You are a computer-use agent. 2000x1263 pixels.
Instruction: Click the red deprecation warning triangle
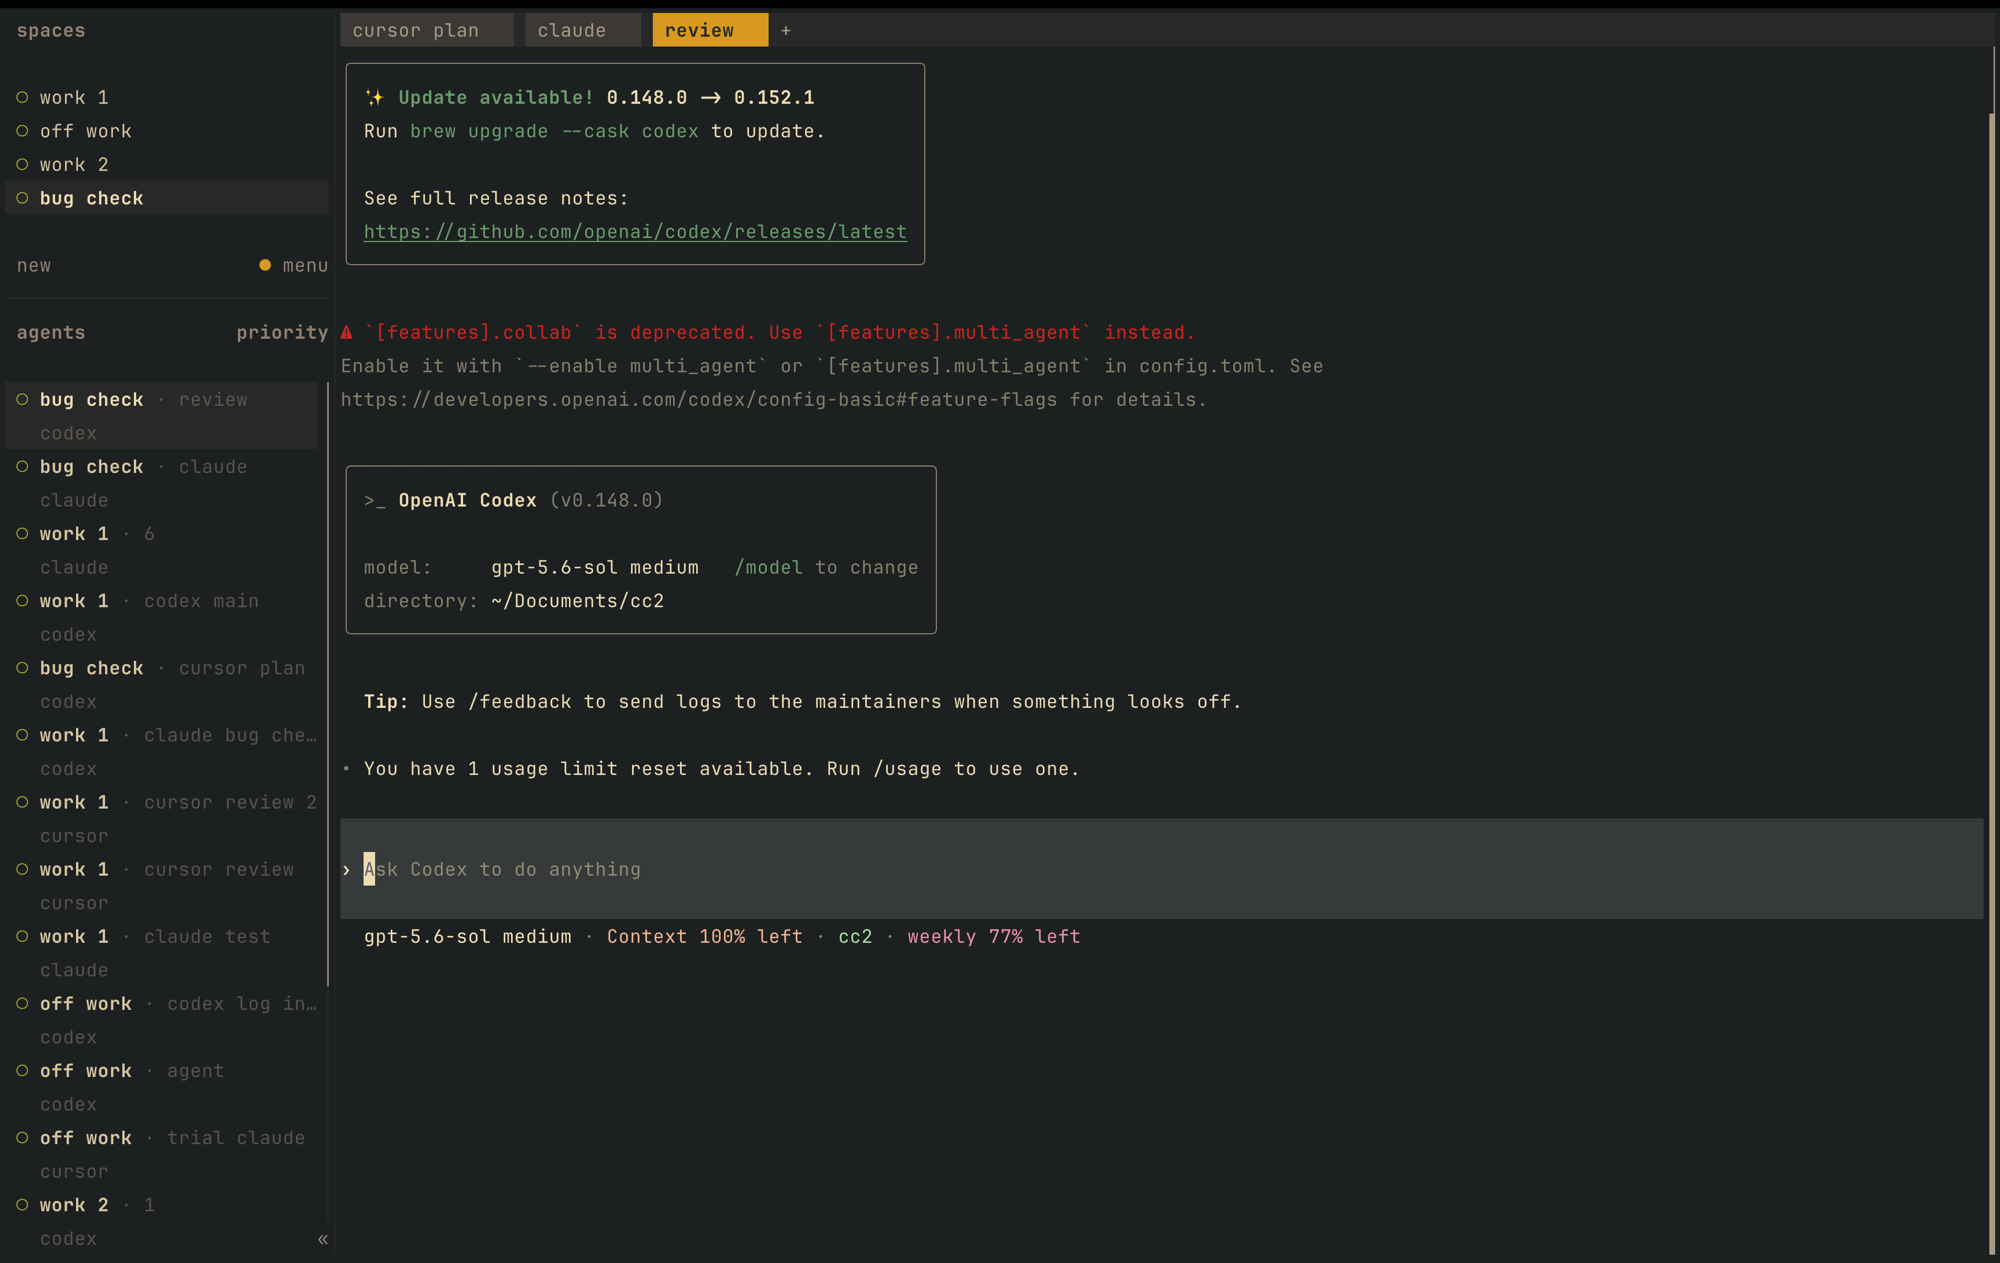347,332
